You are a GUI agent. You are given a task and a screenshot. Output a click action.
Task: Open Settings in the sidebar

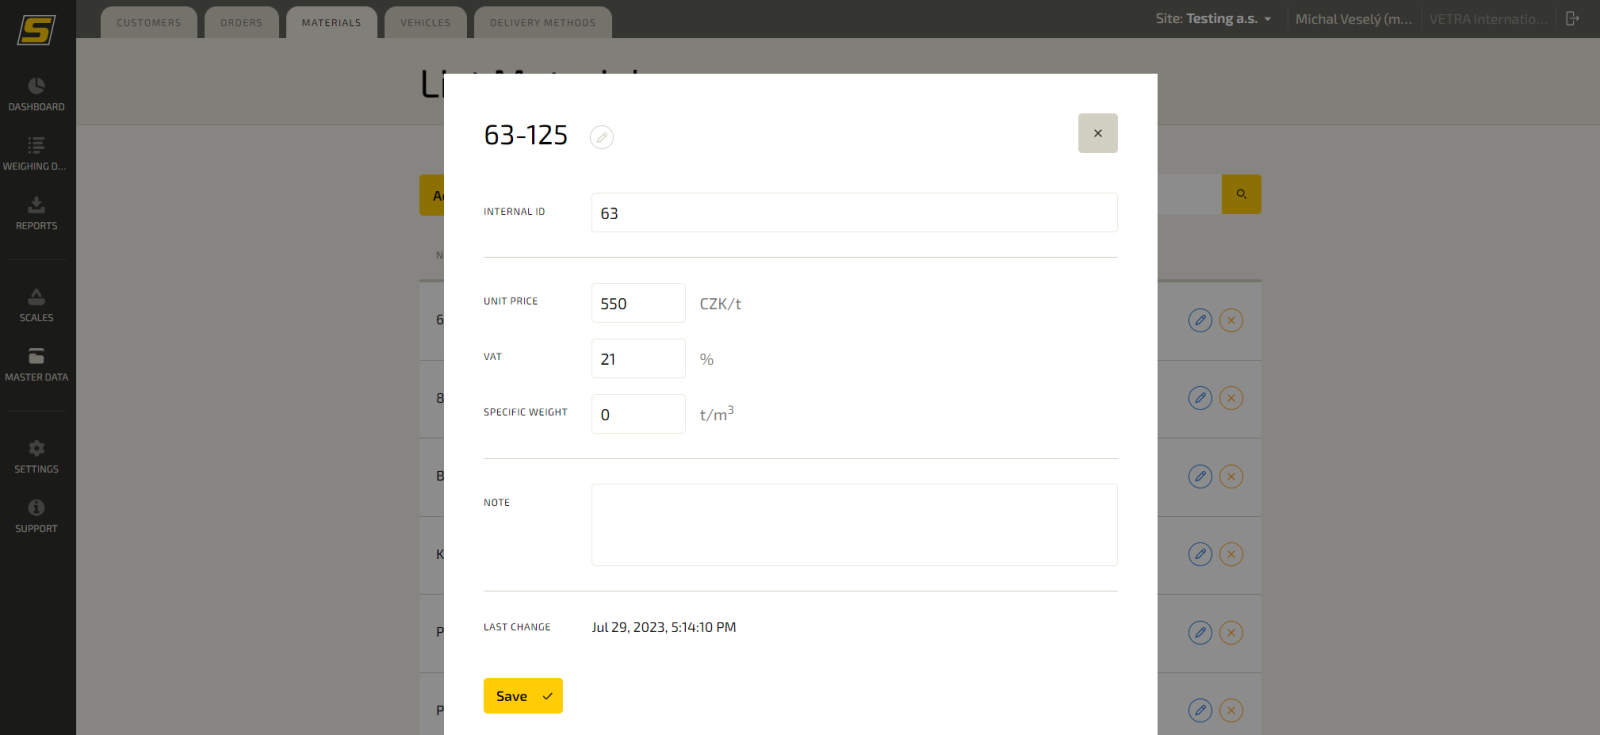tap(36, 457)
